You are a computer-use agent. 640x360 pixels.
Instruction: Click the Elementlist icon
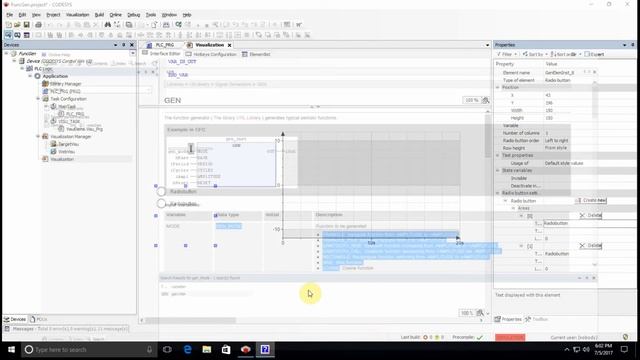tap(244, 54)
